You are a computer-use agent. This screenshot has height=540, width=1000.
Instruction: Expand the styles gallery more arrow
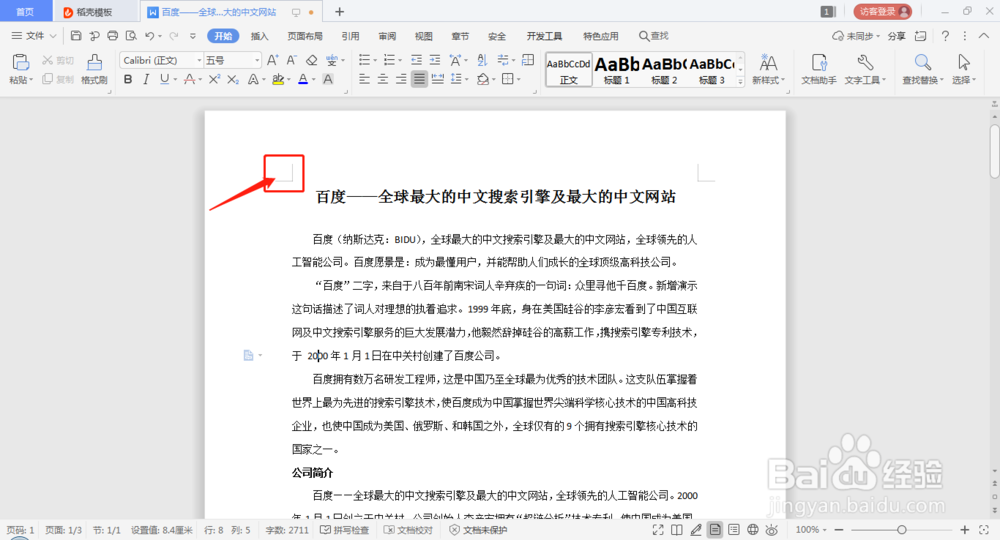click(x=740, y=82)
